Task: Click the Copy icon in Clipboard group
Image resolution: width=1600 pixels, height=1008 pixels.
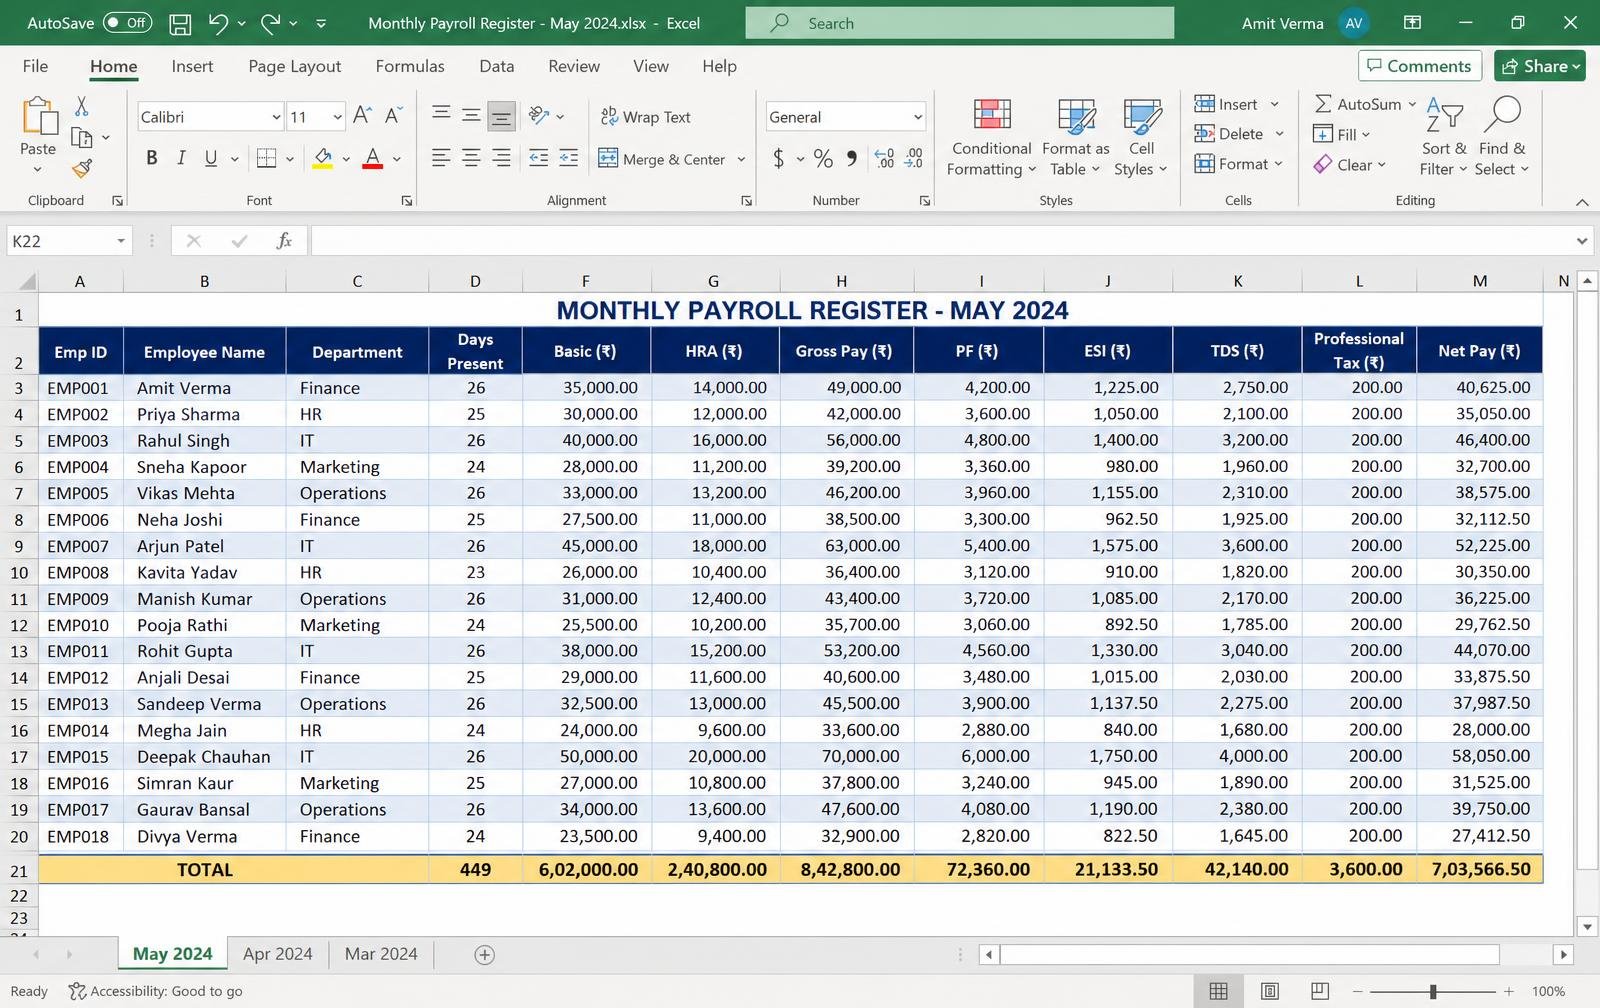Action: point(82,137)
